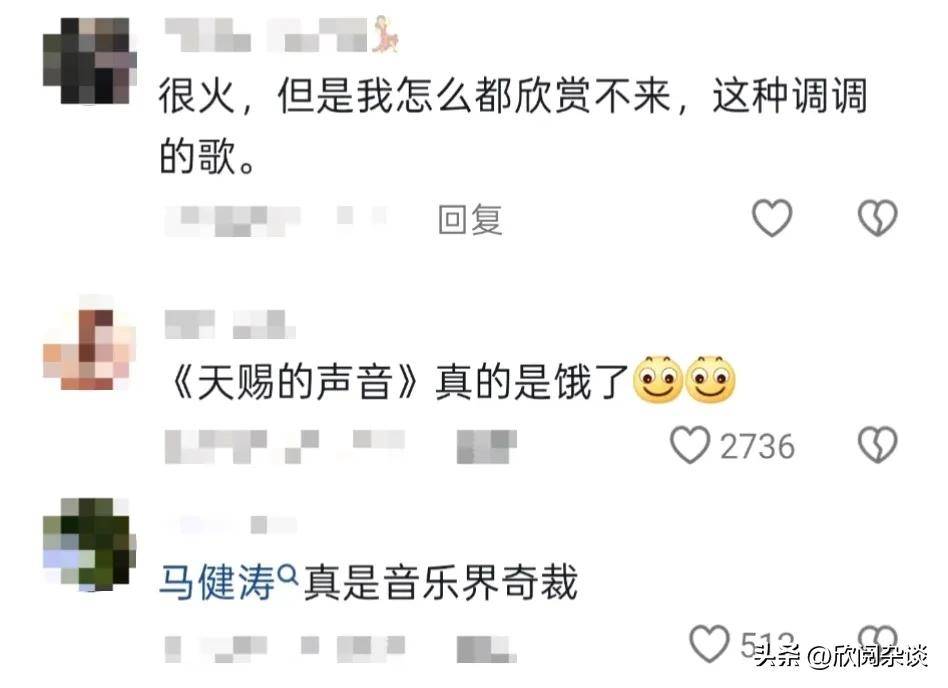Image resolution: width=948 pixels, height=688 pixels.
Task: Open the second commenter's blurred username
Action: pyautogui.click(x=230, y=324)
